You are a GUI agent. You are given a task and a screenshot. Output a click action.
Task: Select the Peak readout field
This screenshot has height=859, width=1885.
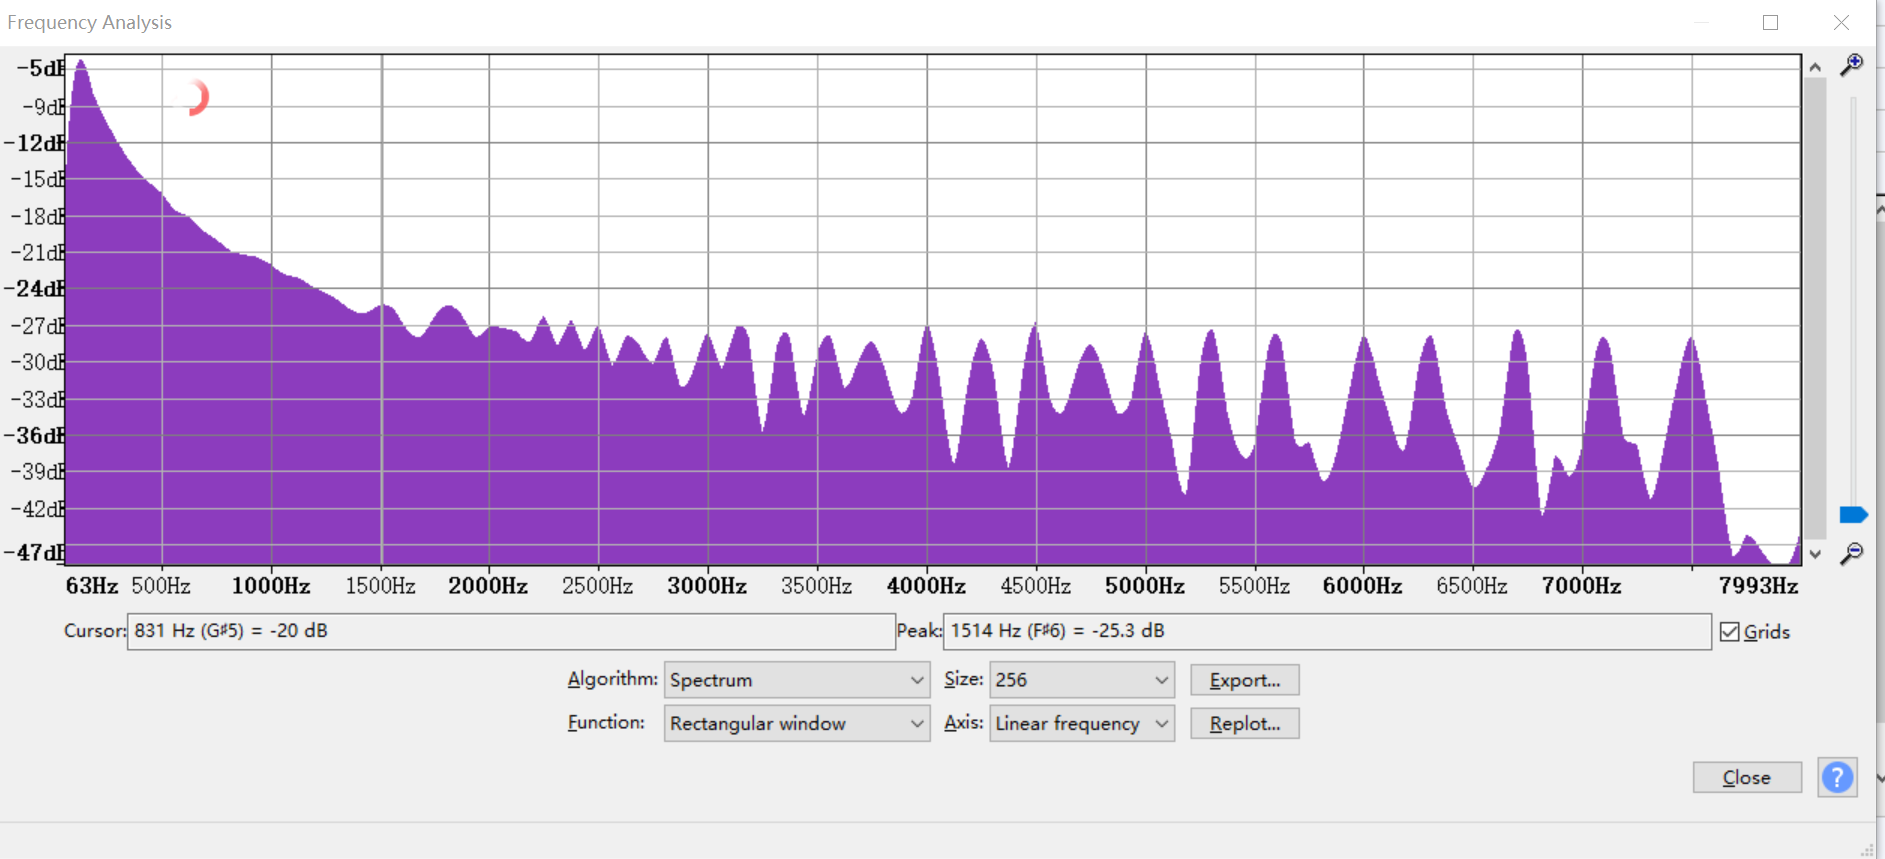[x=1326, y=631]
